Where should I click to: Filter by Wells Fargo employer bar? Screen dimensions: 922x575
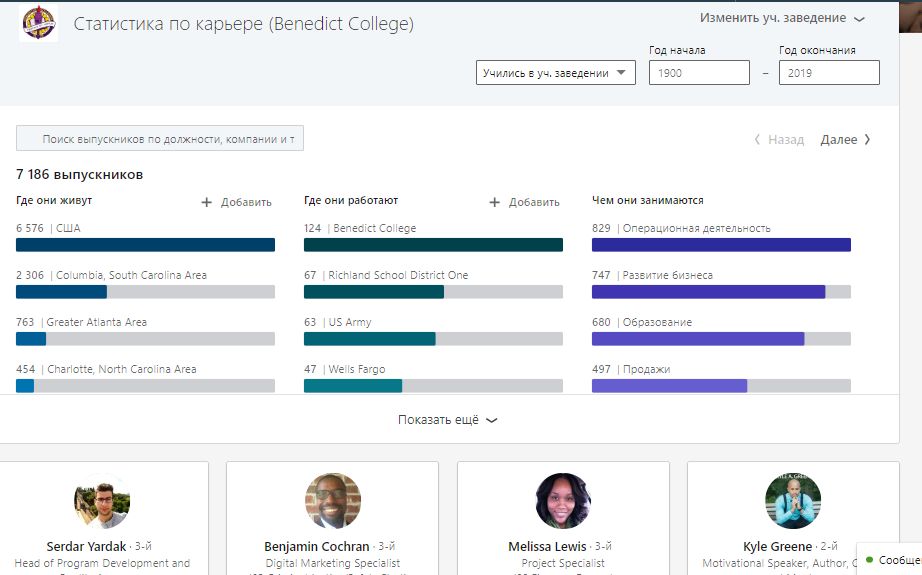433,386
